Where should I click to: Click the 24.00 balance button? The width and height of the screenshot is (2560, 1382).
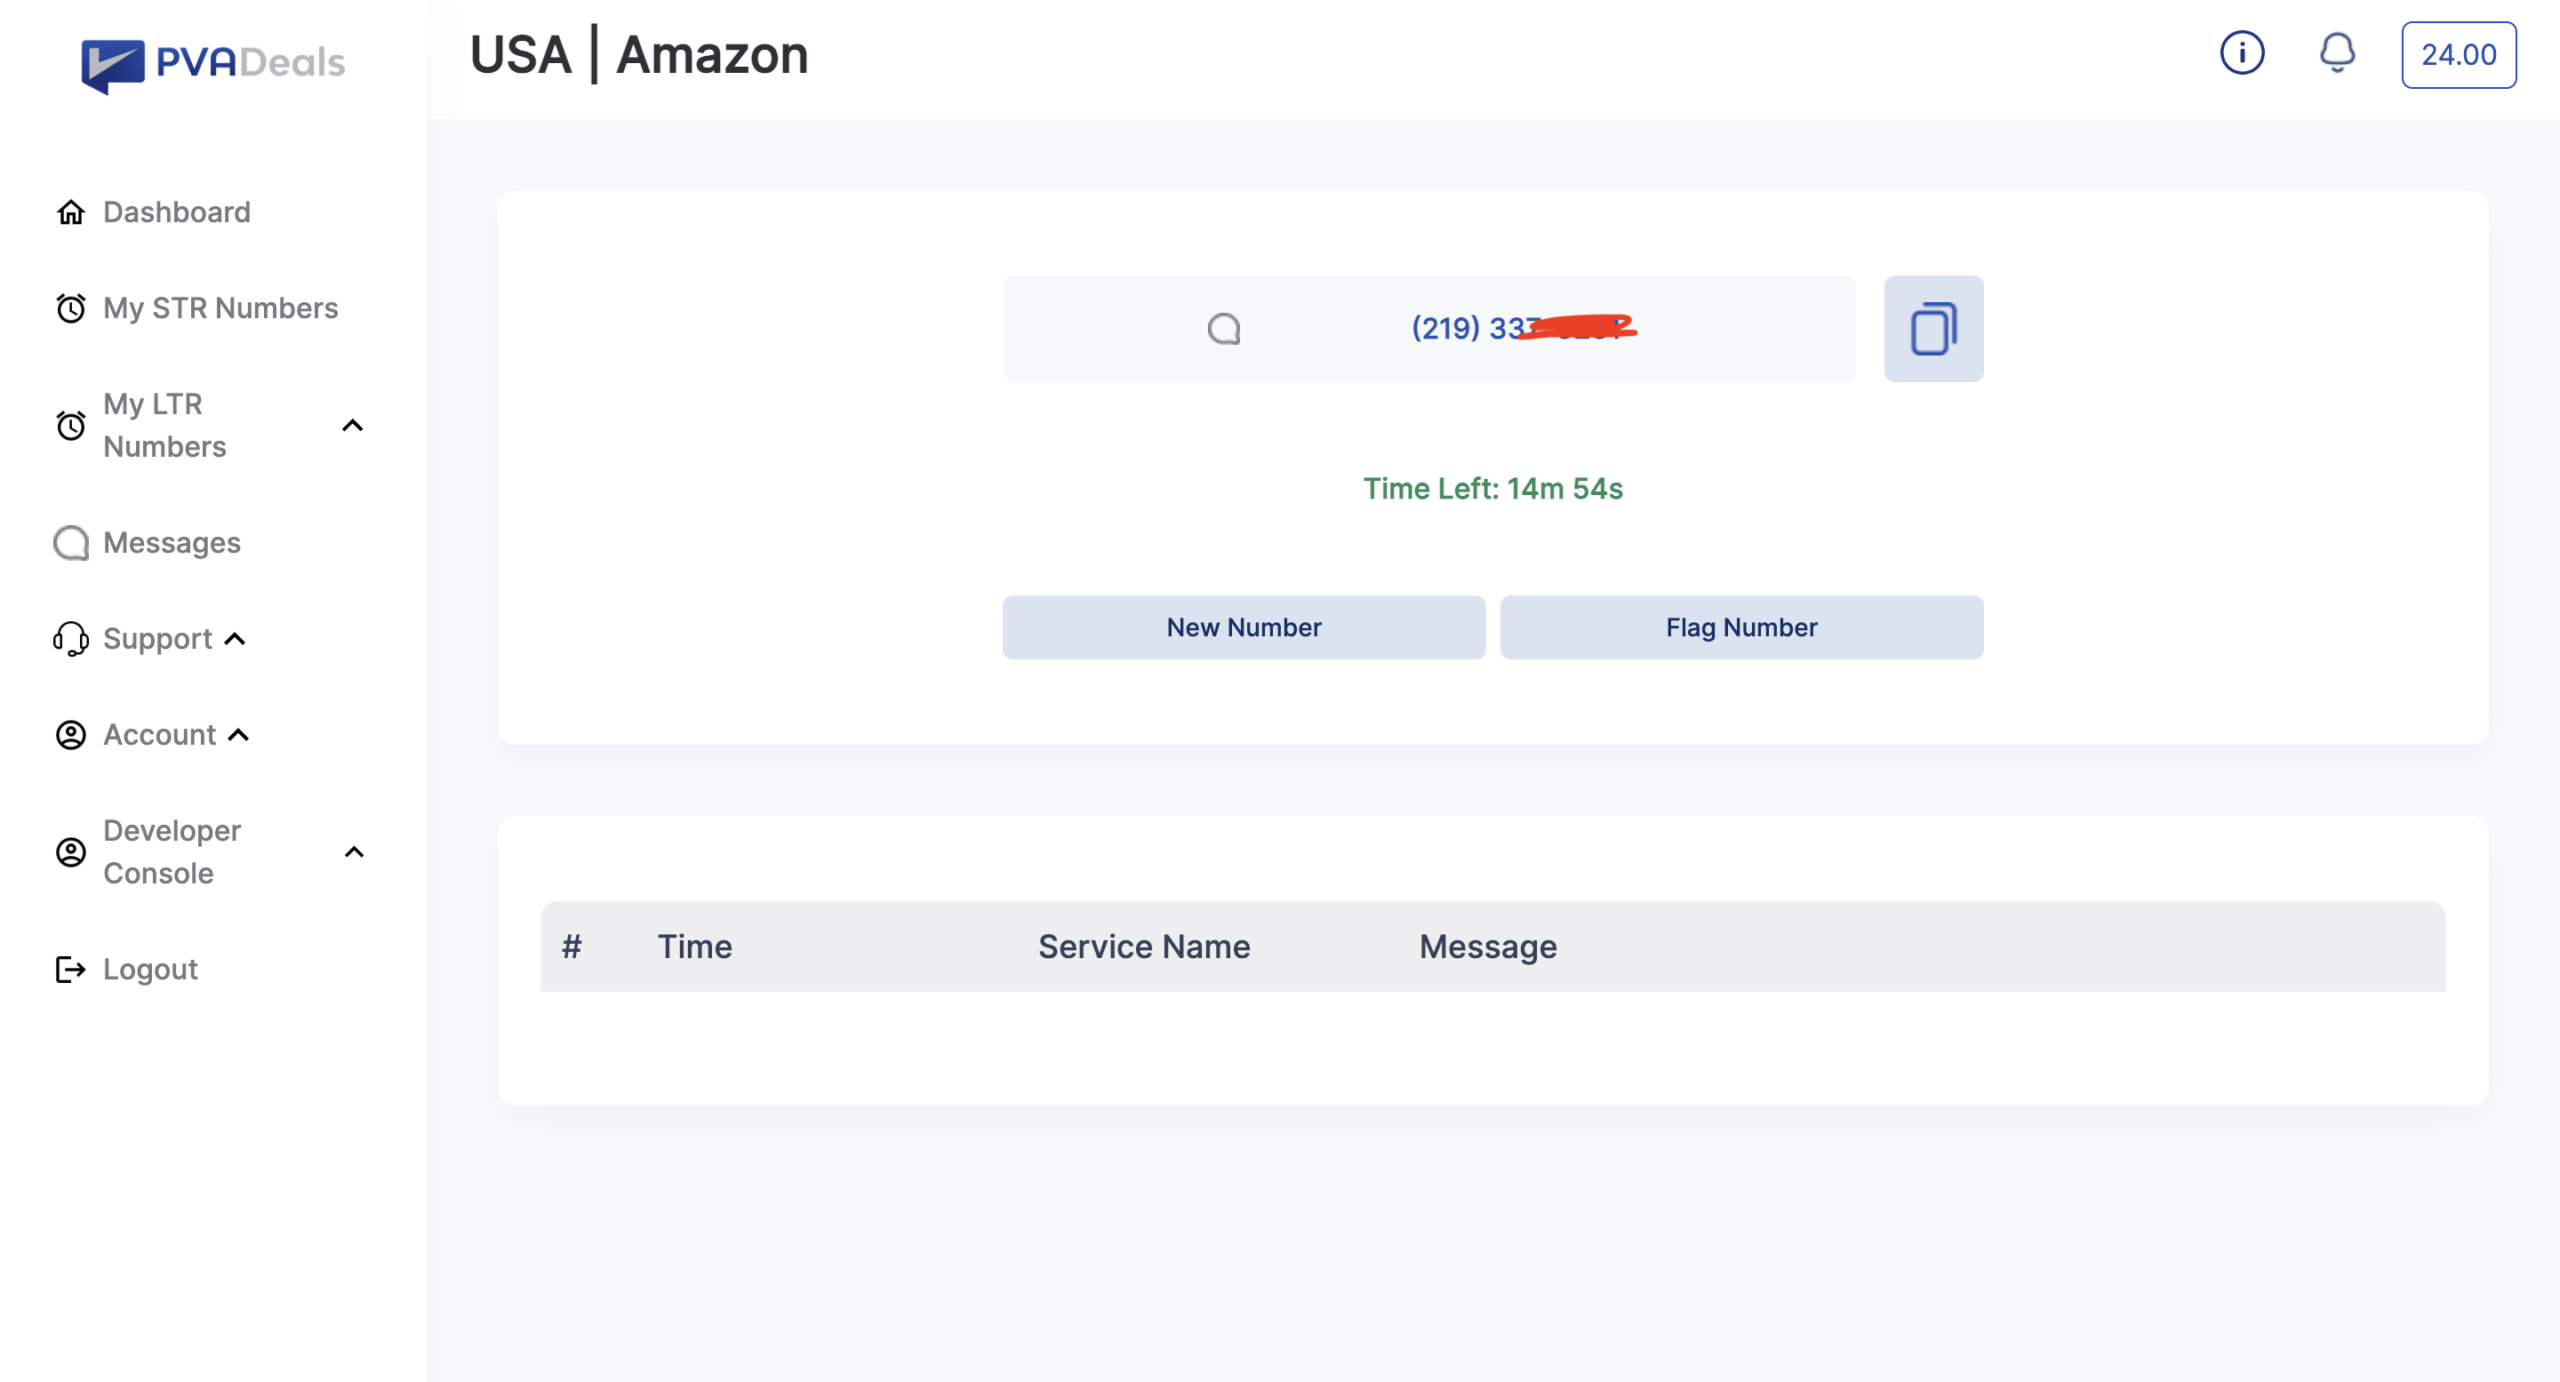coord(2459,55)
